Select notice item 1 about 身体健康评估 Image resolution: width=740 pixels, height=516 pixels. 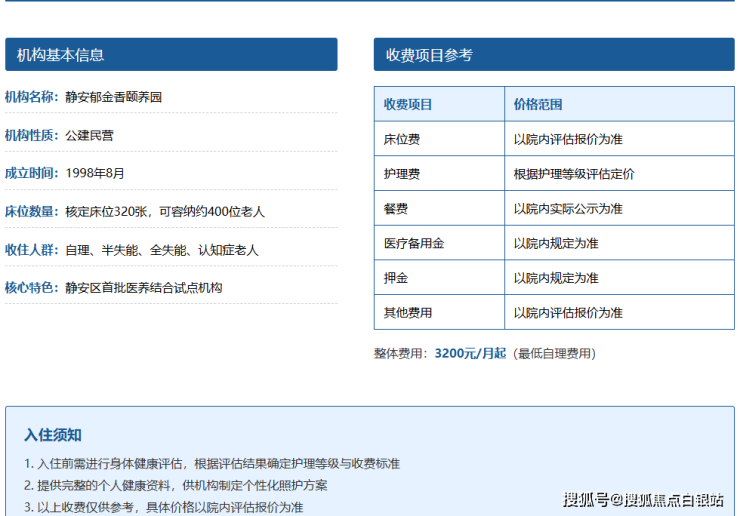coord(212,464)
